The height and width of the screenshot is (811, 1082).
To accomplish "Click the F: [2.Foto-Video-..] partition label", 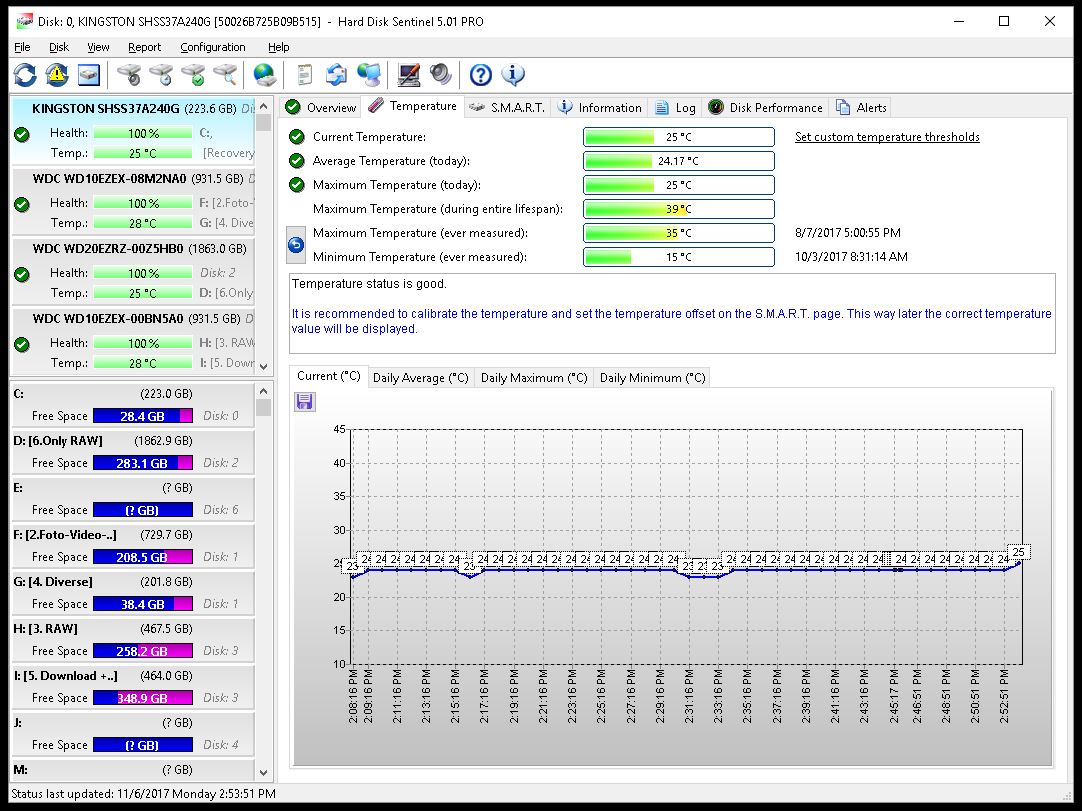I will click(65, 535).
